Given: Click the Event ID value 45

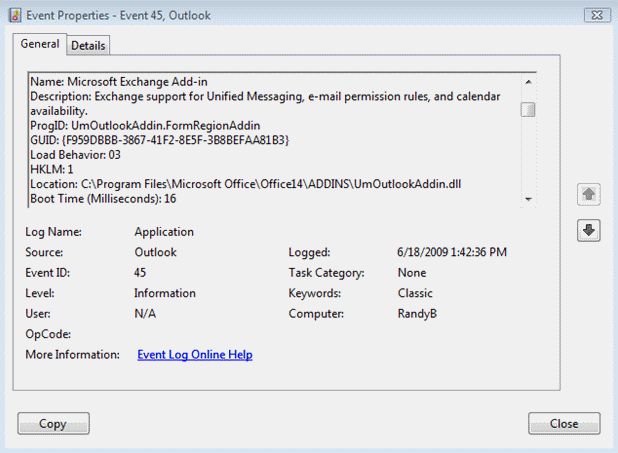Looking at the screenshot, I should pyautogui.click(x=140, y=272).
